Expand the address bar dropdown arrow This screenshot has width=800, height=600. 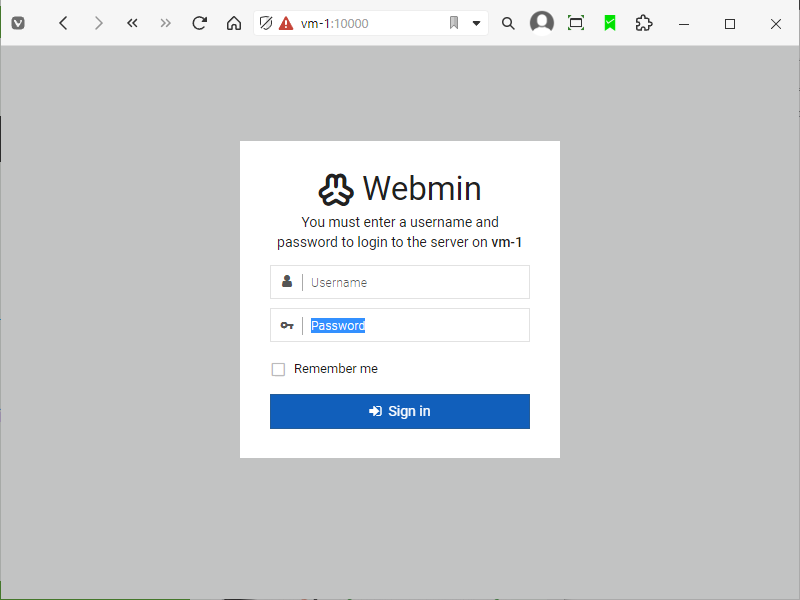[x=477, y=23]
